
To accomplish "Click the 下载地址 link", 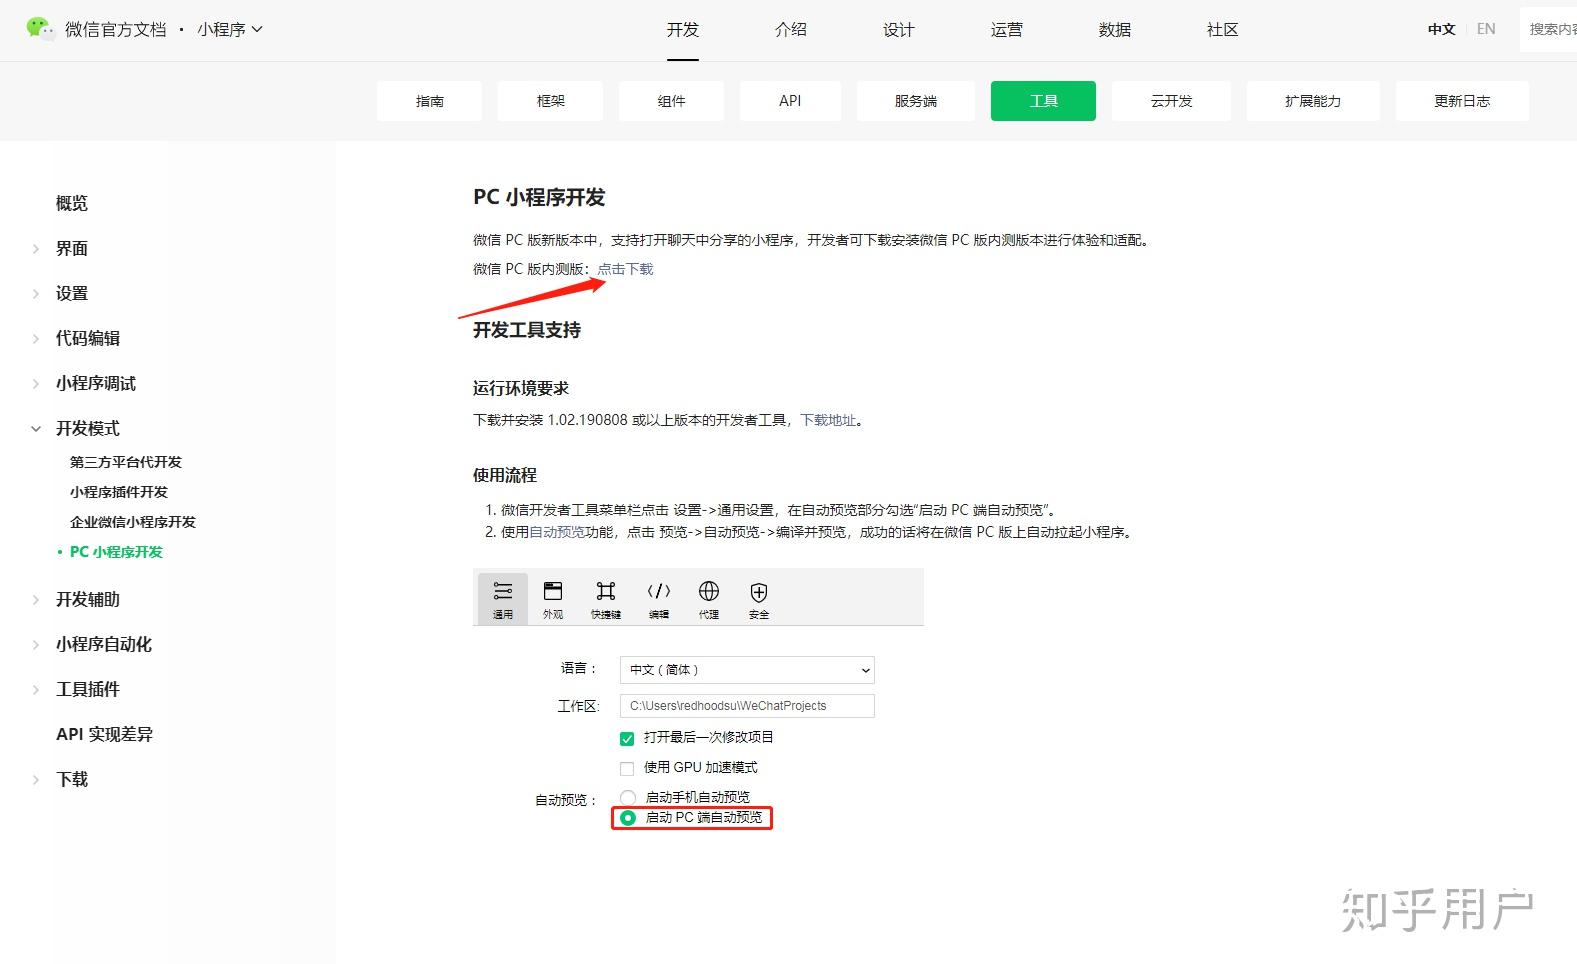I will pos(828,420).
